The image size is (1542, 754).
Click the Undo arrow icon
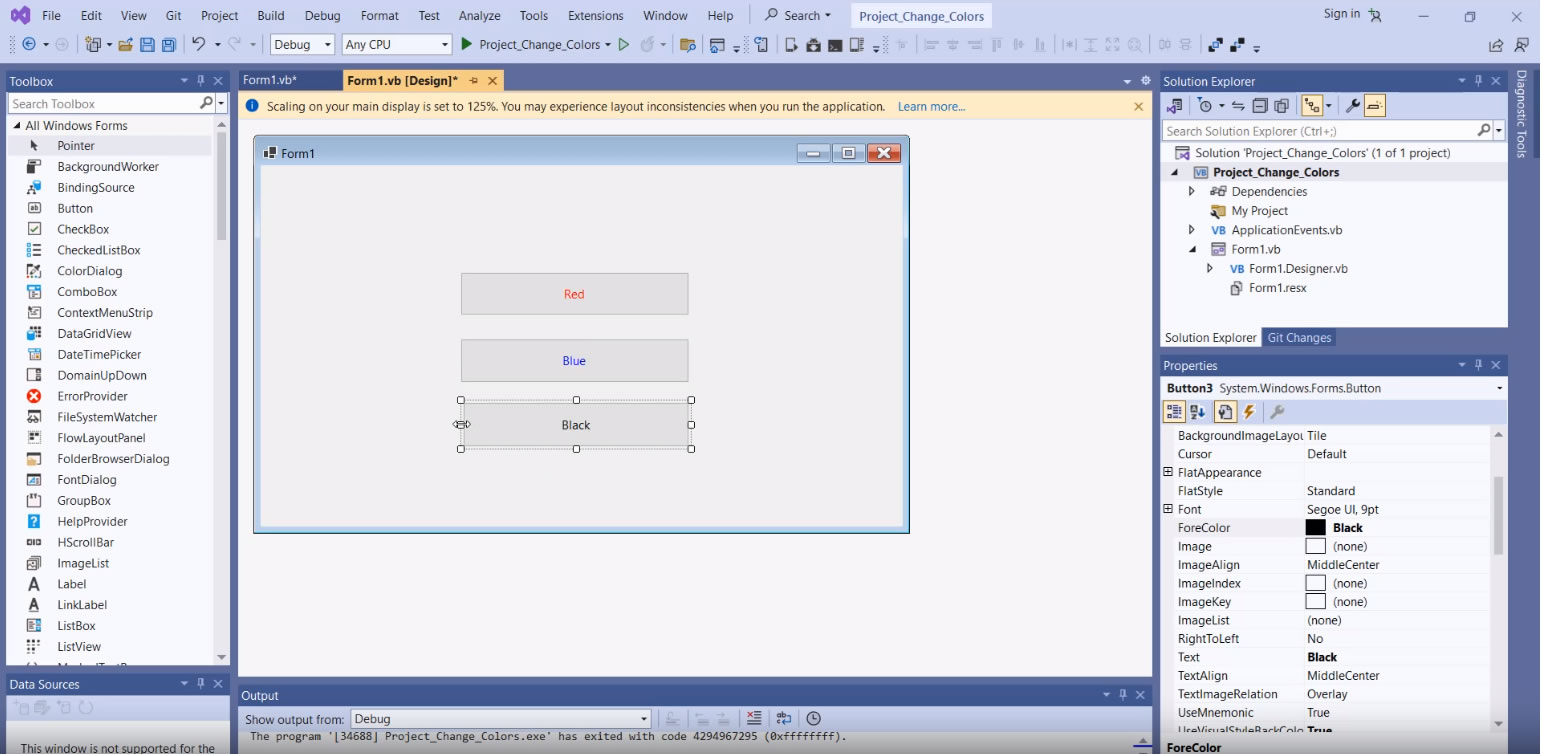click(x=199, y=45)
